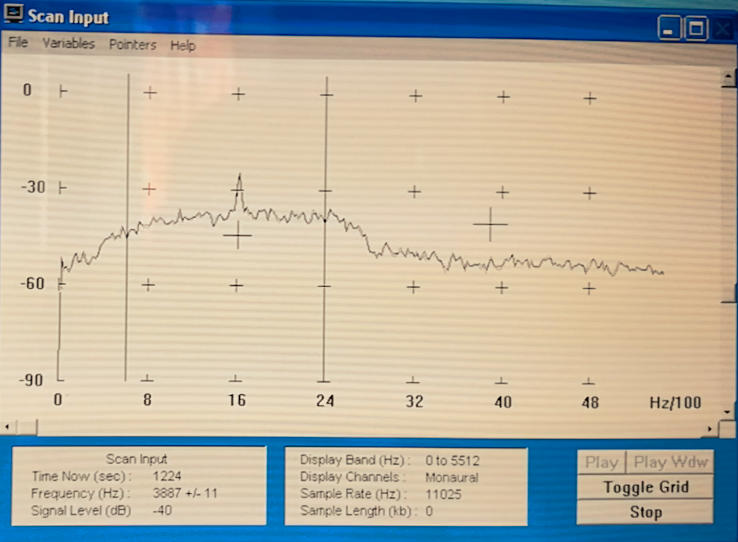Click the vertical cursor line left of 8
This screenshot has width=738, height=542.
[127, 228]
